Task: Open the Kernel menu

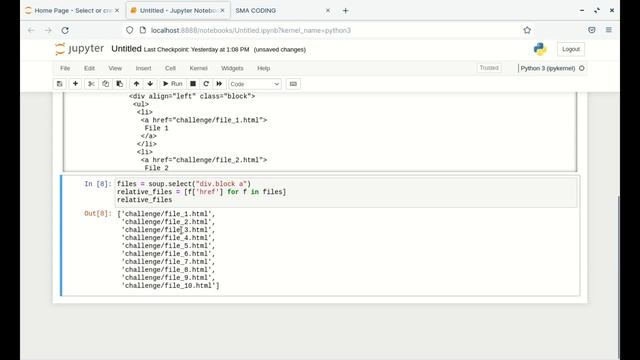Action: [x=198, y=68]
